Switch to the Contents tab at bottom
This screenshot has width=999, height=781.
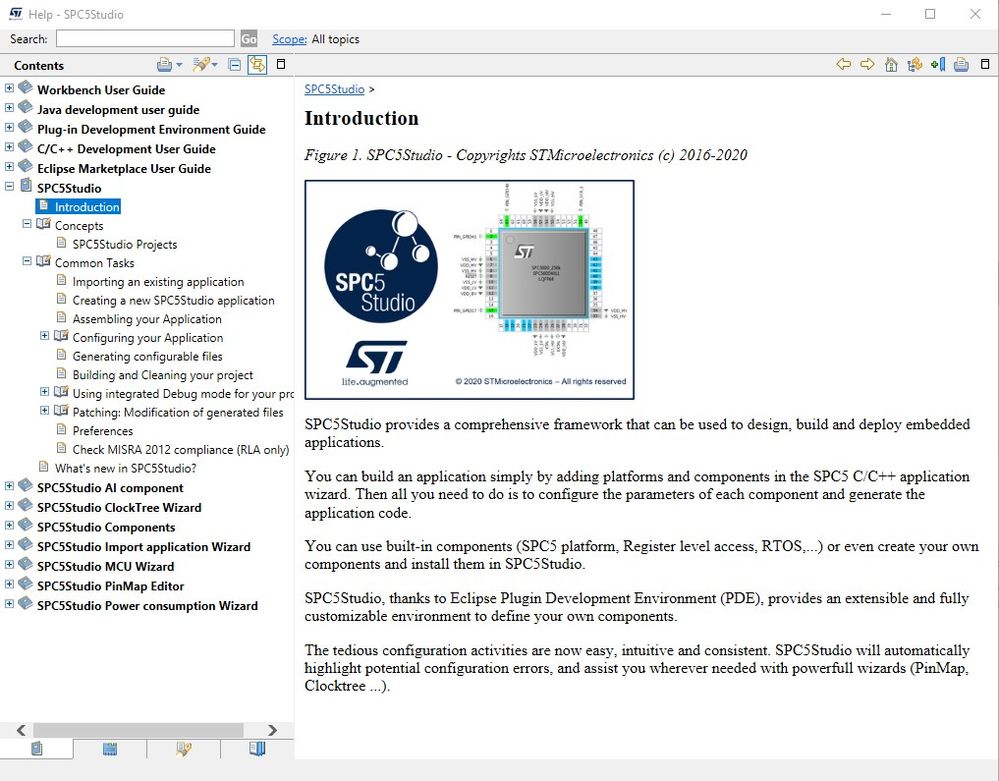(x=36, y=749)
